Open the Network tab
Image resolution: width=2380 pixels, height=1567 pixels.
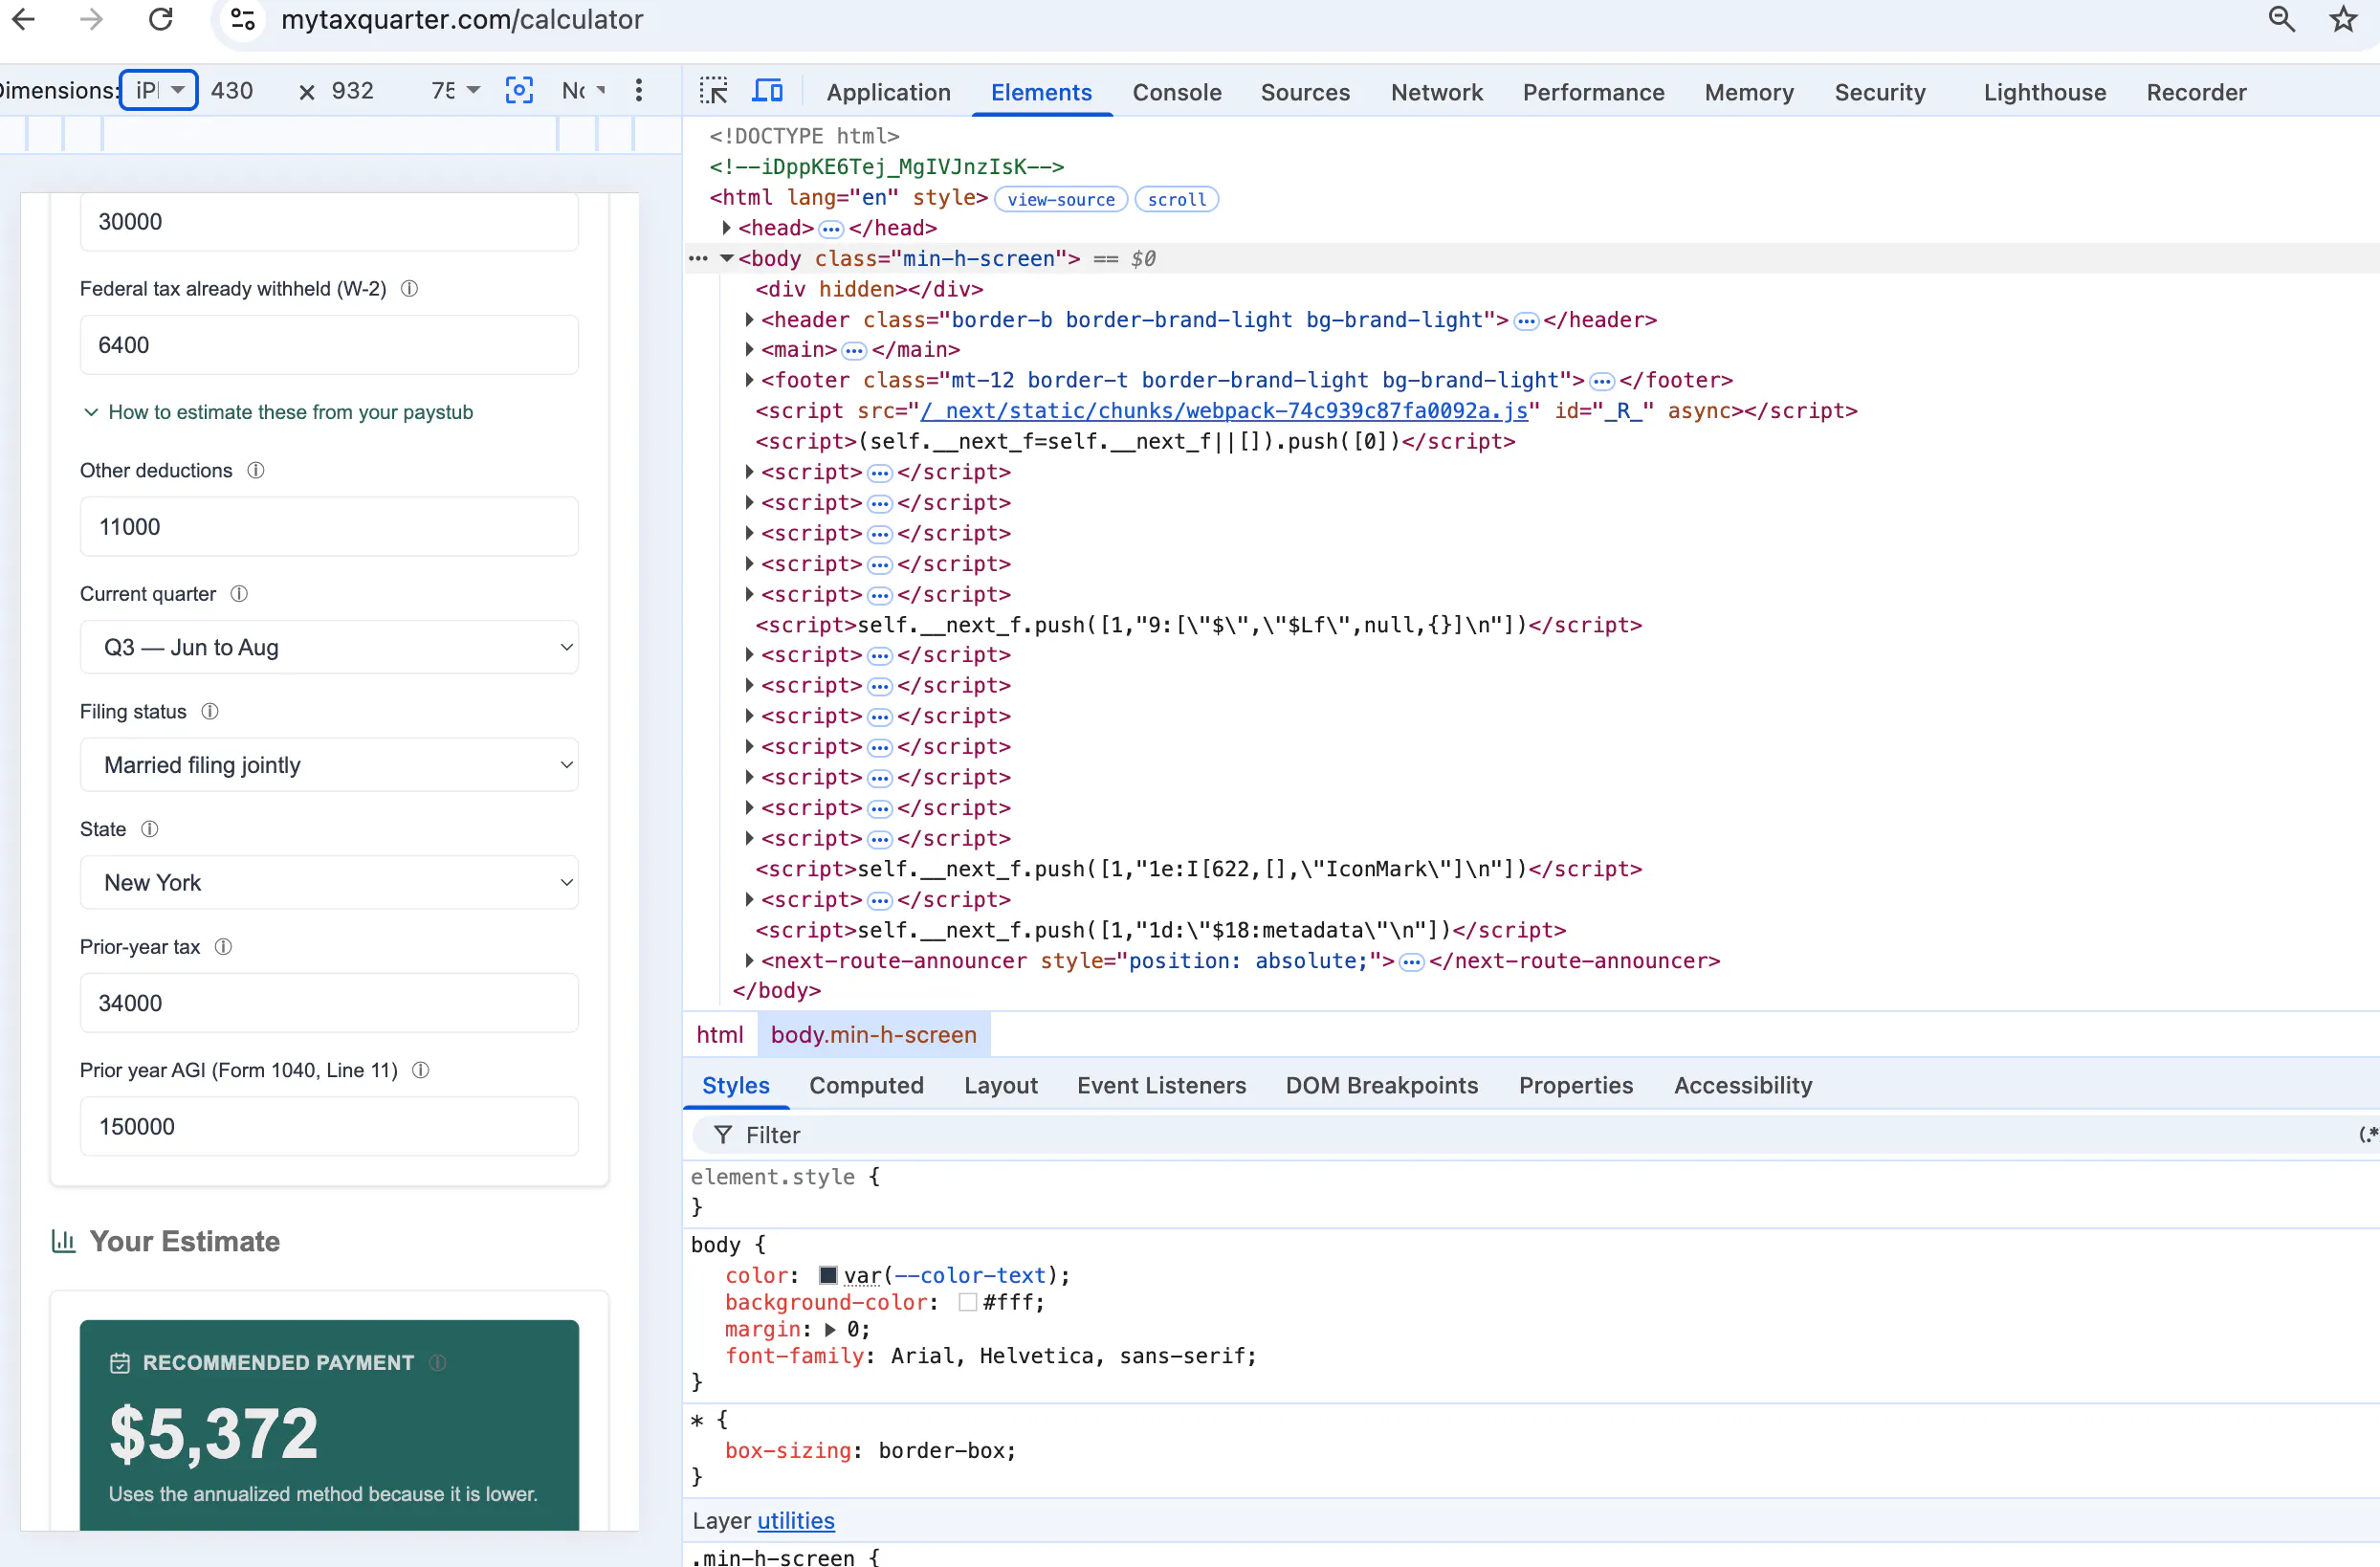(1437, 92)
